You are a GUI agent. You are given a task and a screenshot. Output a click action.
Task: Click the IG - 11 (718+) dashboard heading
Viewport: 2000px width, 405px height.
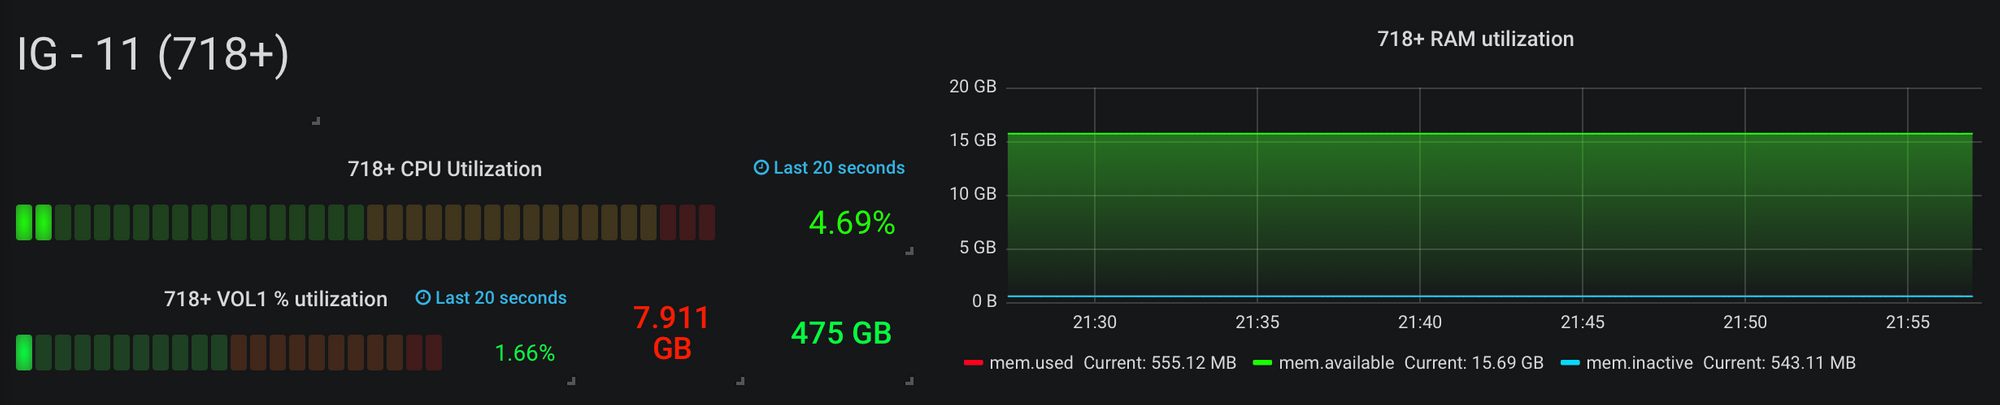coord(153,53)
